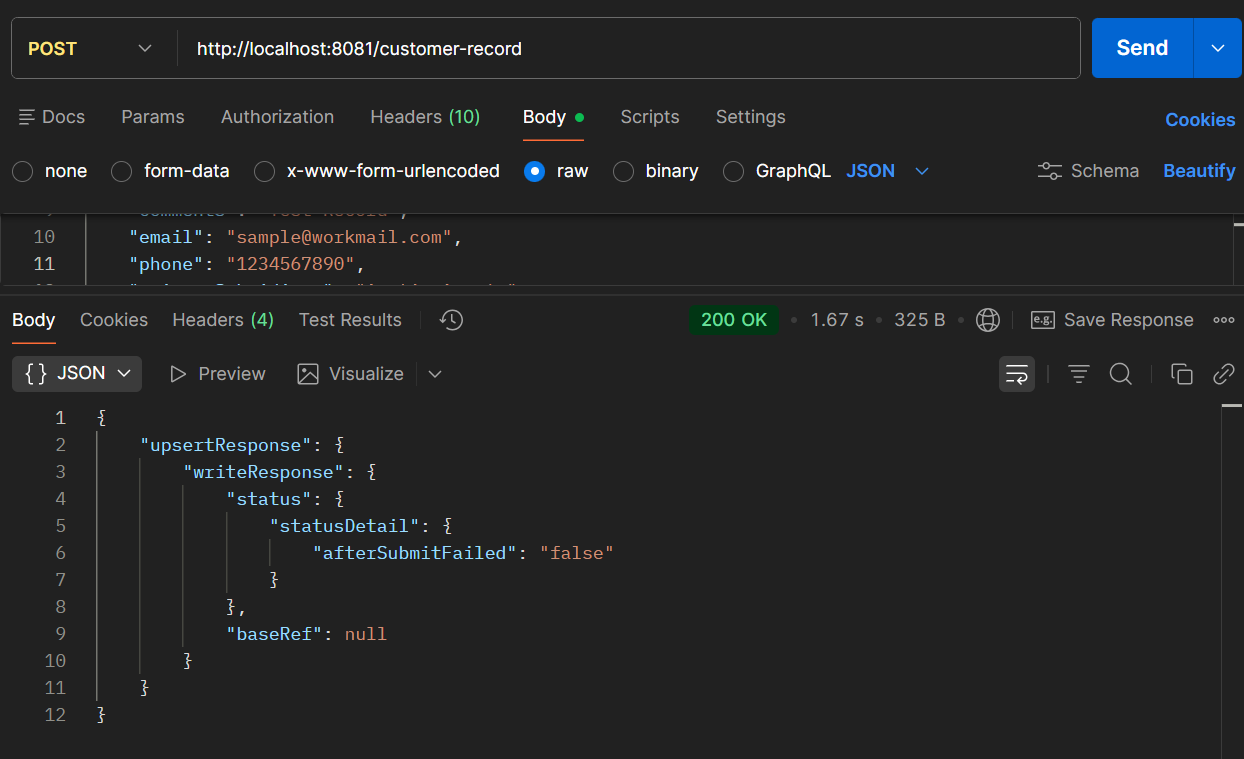The width and height of the screenshot is (1244, 759).
Task: Open the Send button dropdown arrow
Action: click(x=1218, y=48)
